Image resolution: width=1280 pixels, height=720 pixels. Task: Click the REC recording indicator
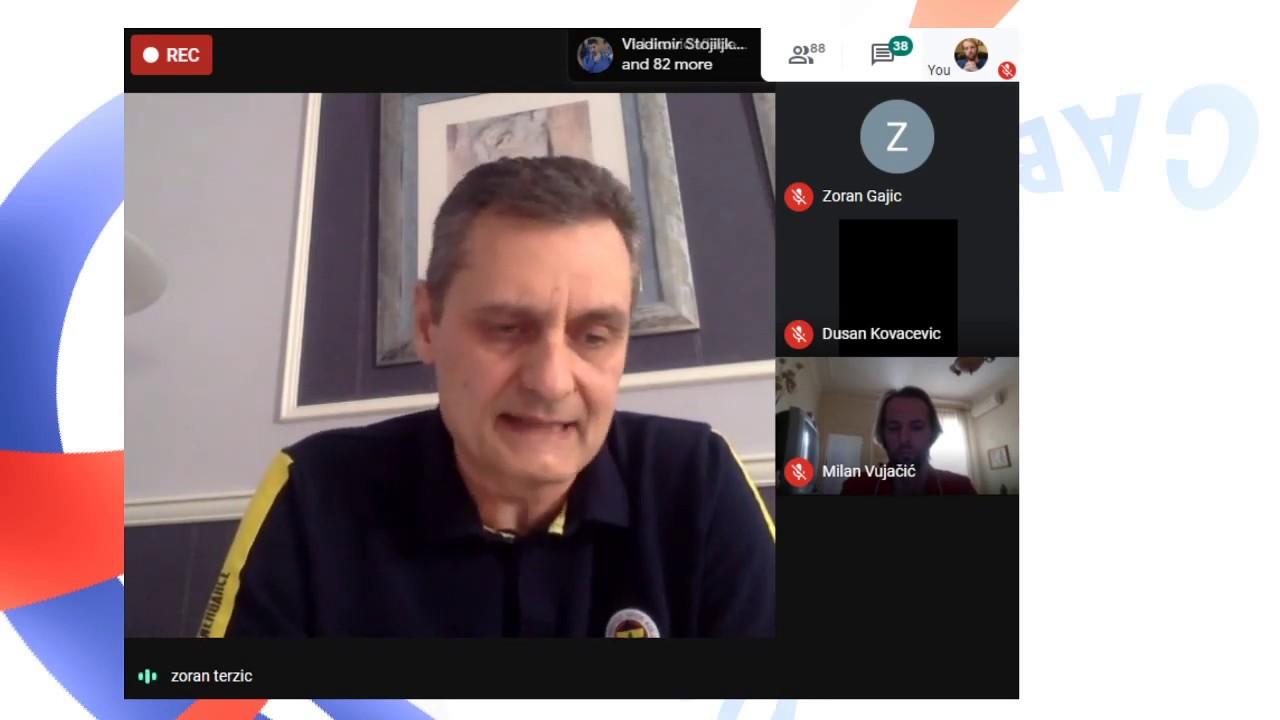(171, 55)
